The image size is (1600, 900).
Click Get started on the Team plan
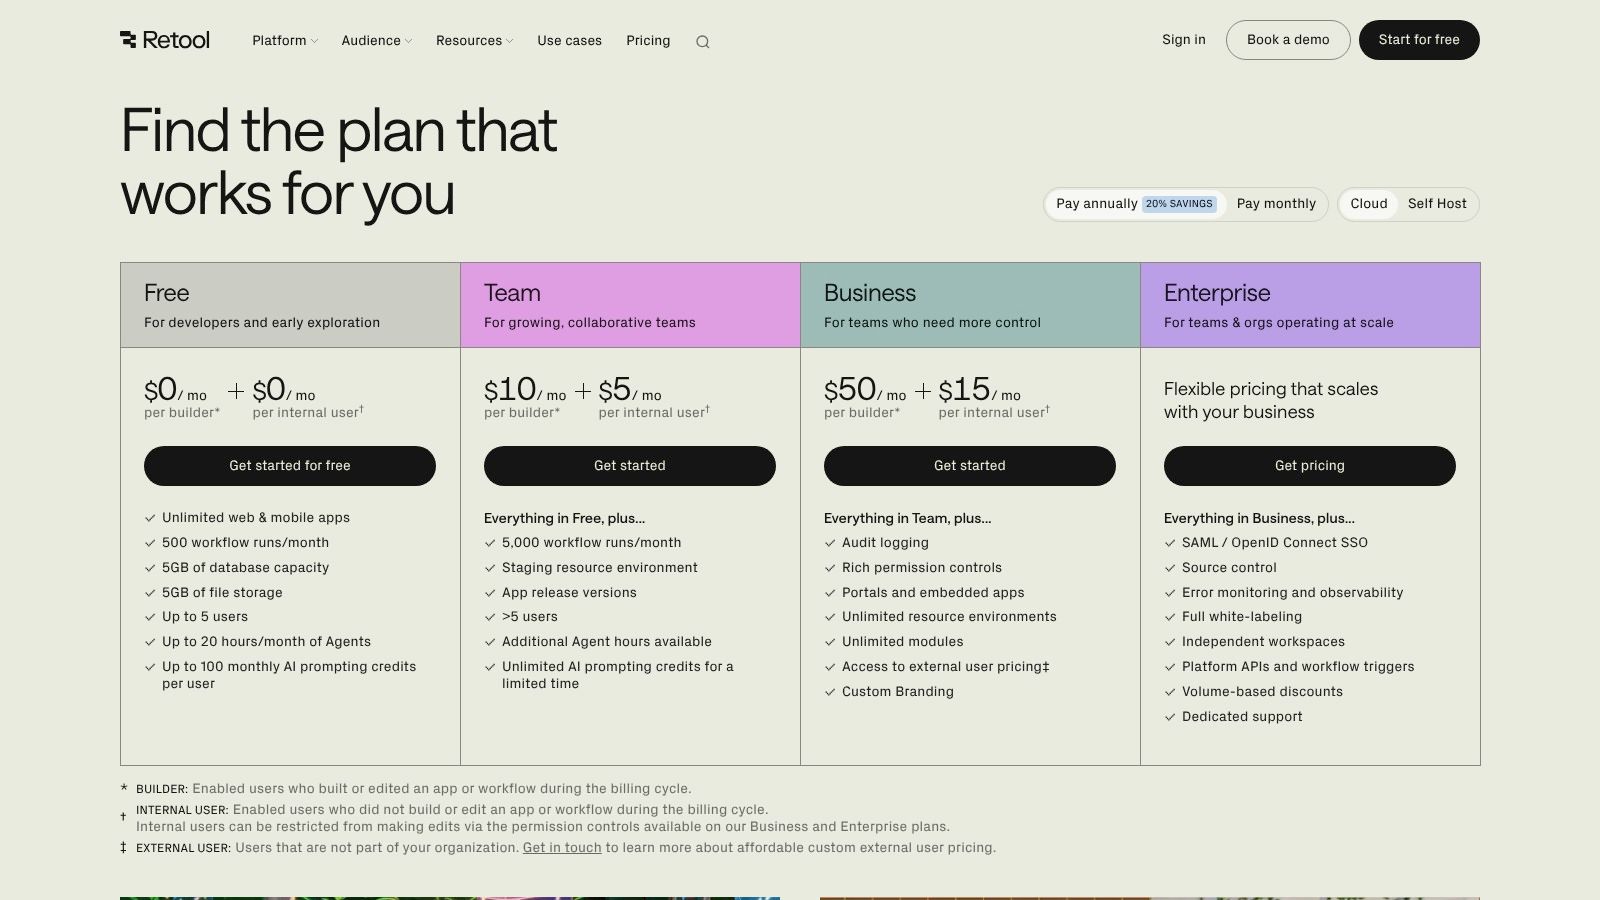tap(630, 465)
